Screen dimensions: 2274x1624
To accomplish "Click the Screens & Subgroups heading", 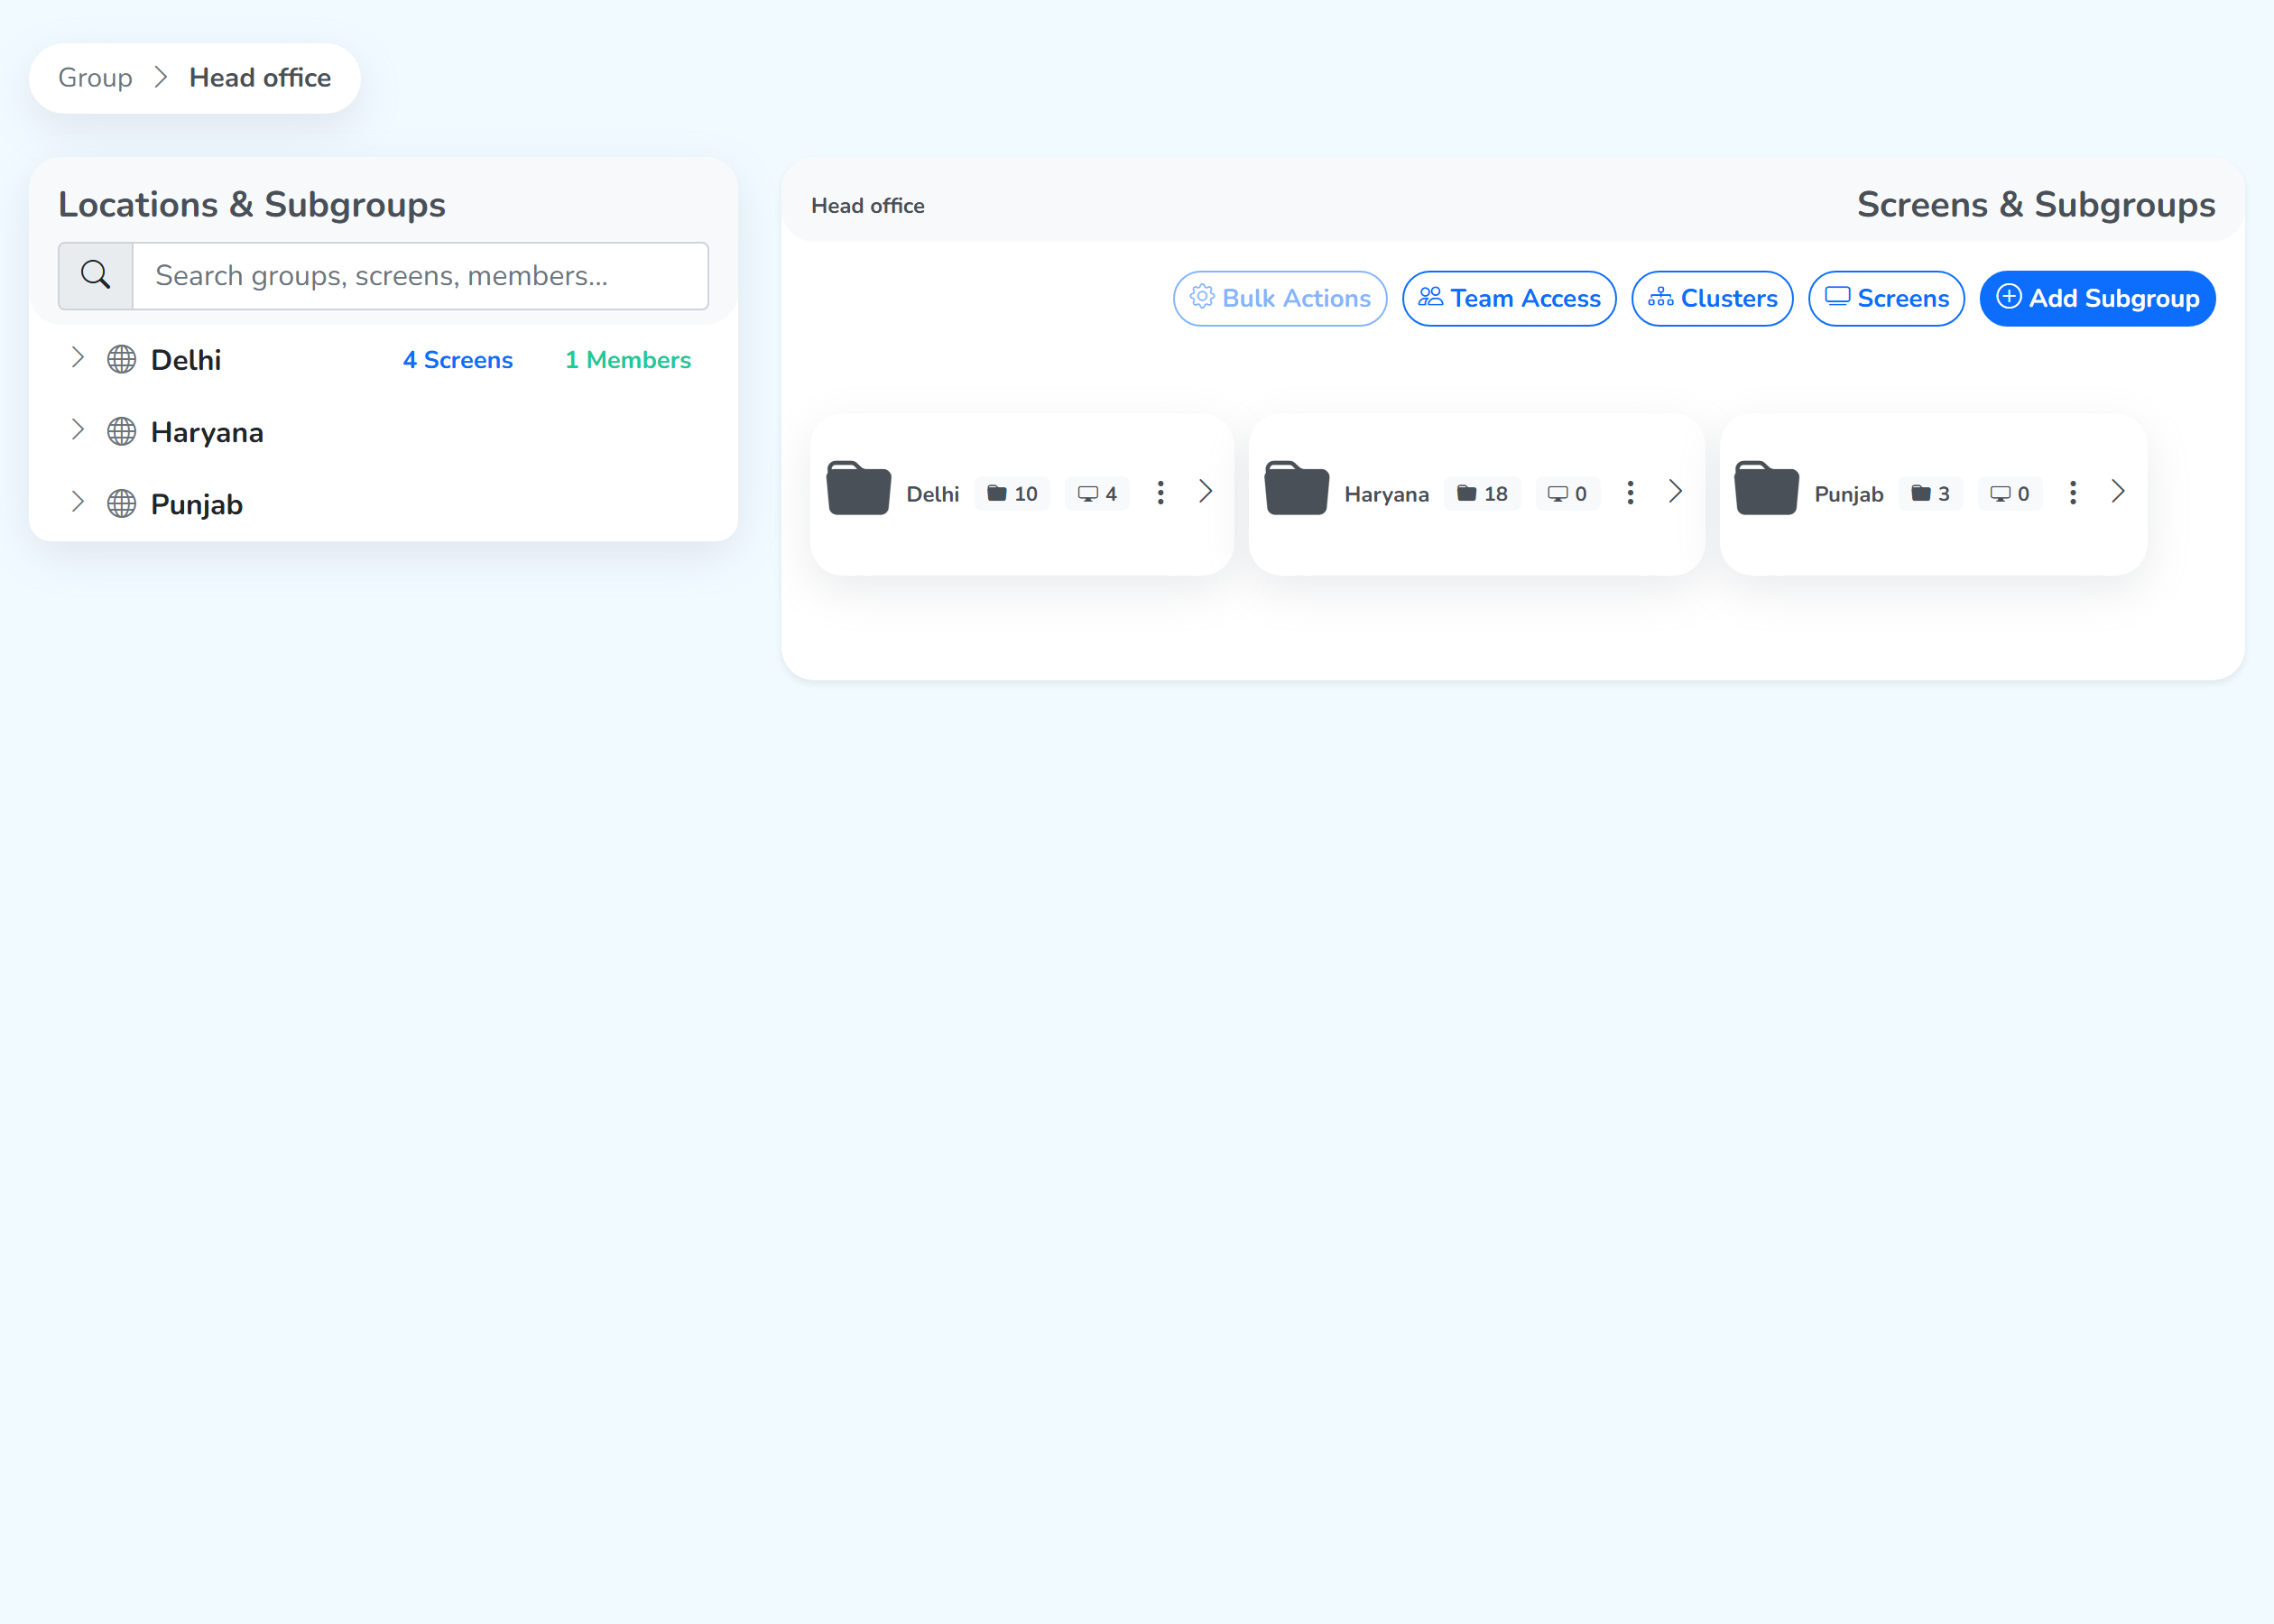I will point(2036,204).
